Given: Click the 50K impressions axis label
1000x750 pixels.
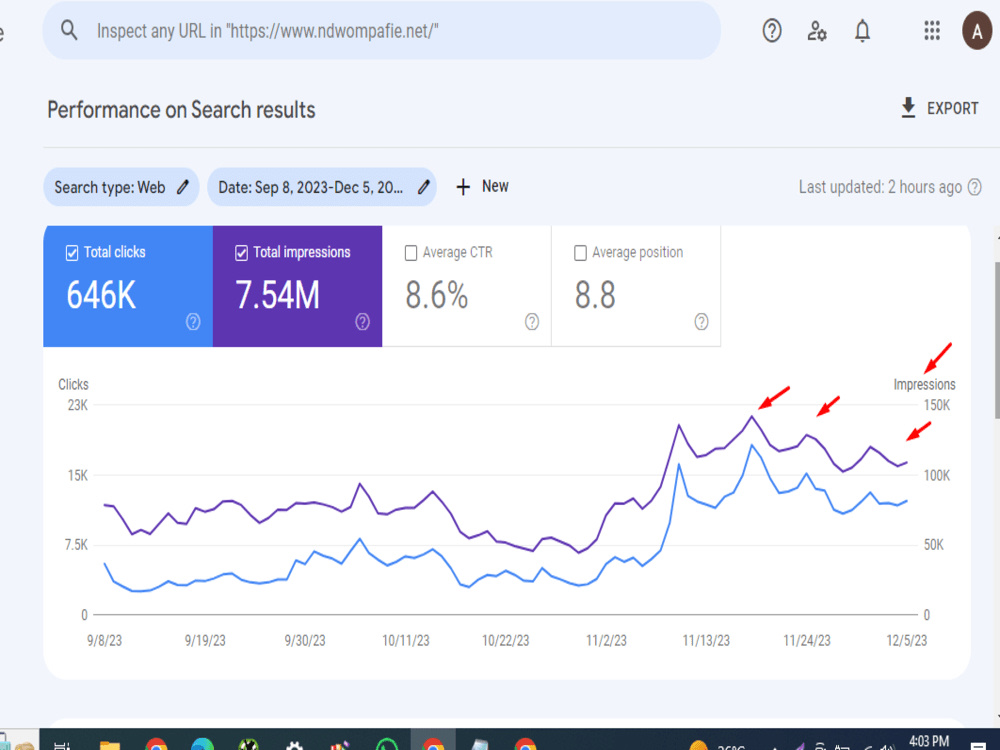Looking at the screenshot, I should (934, 545).
